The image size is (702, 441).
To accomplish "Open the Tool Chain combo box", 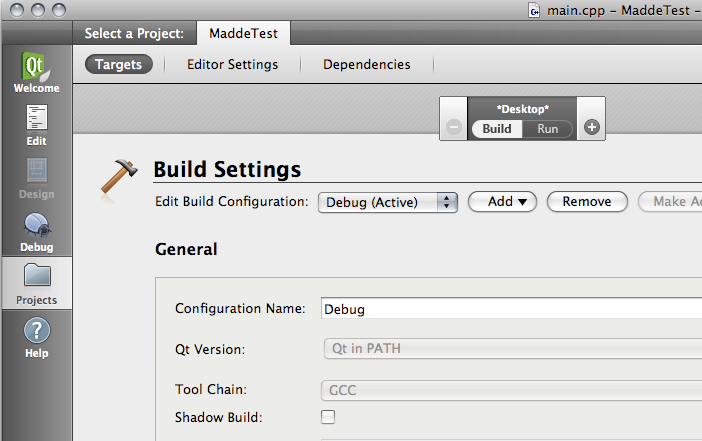I will (x=512, y=390).
